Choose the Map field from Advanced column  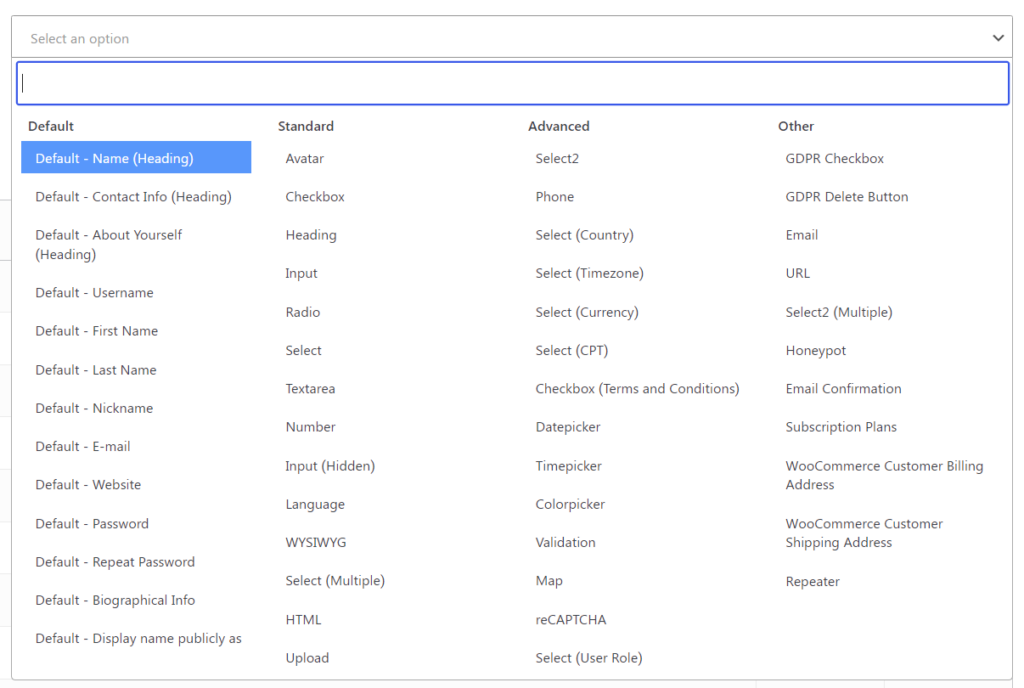pyautogui.click(x=549, y=580)
